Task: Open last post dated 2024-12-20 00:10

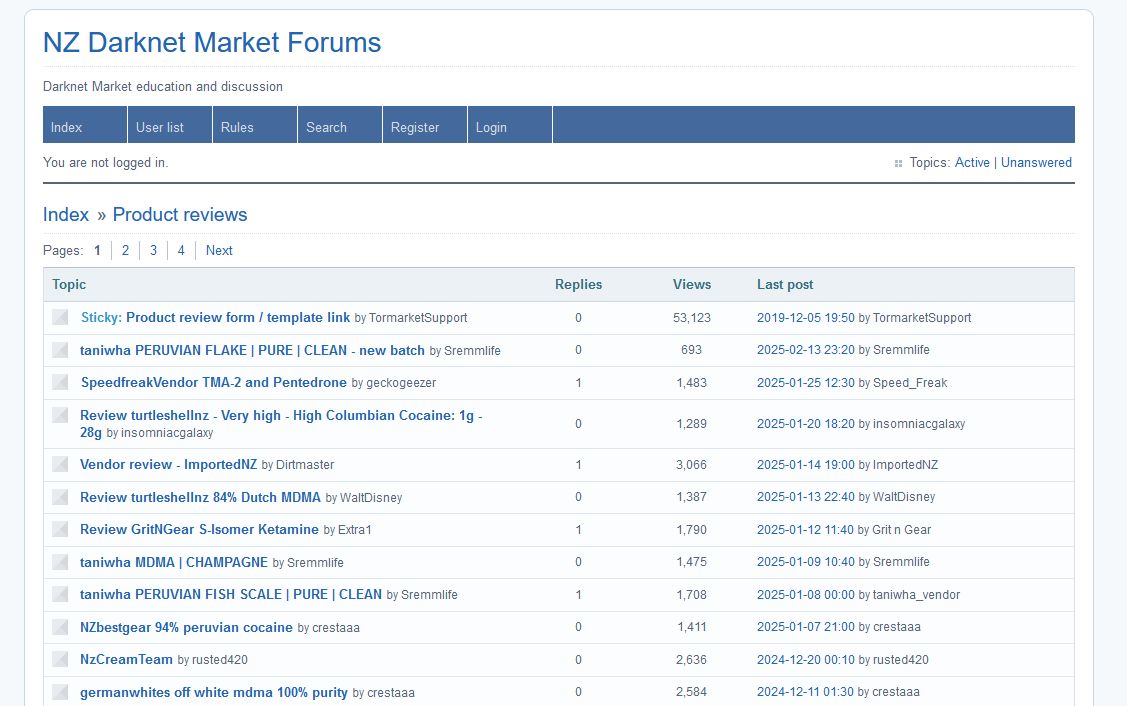Action: tap(806, 659)
